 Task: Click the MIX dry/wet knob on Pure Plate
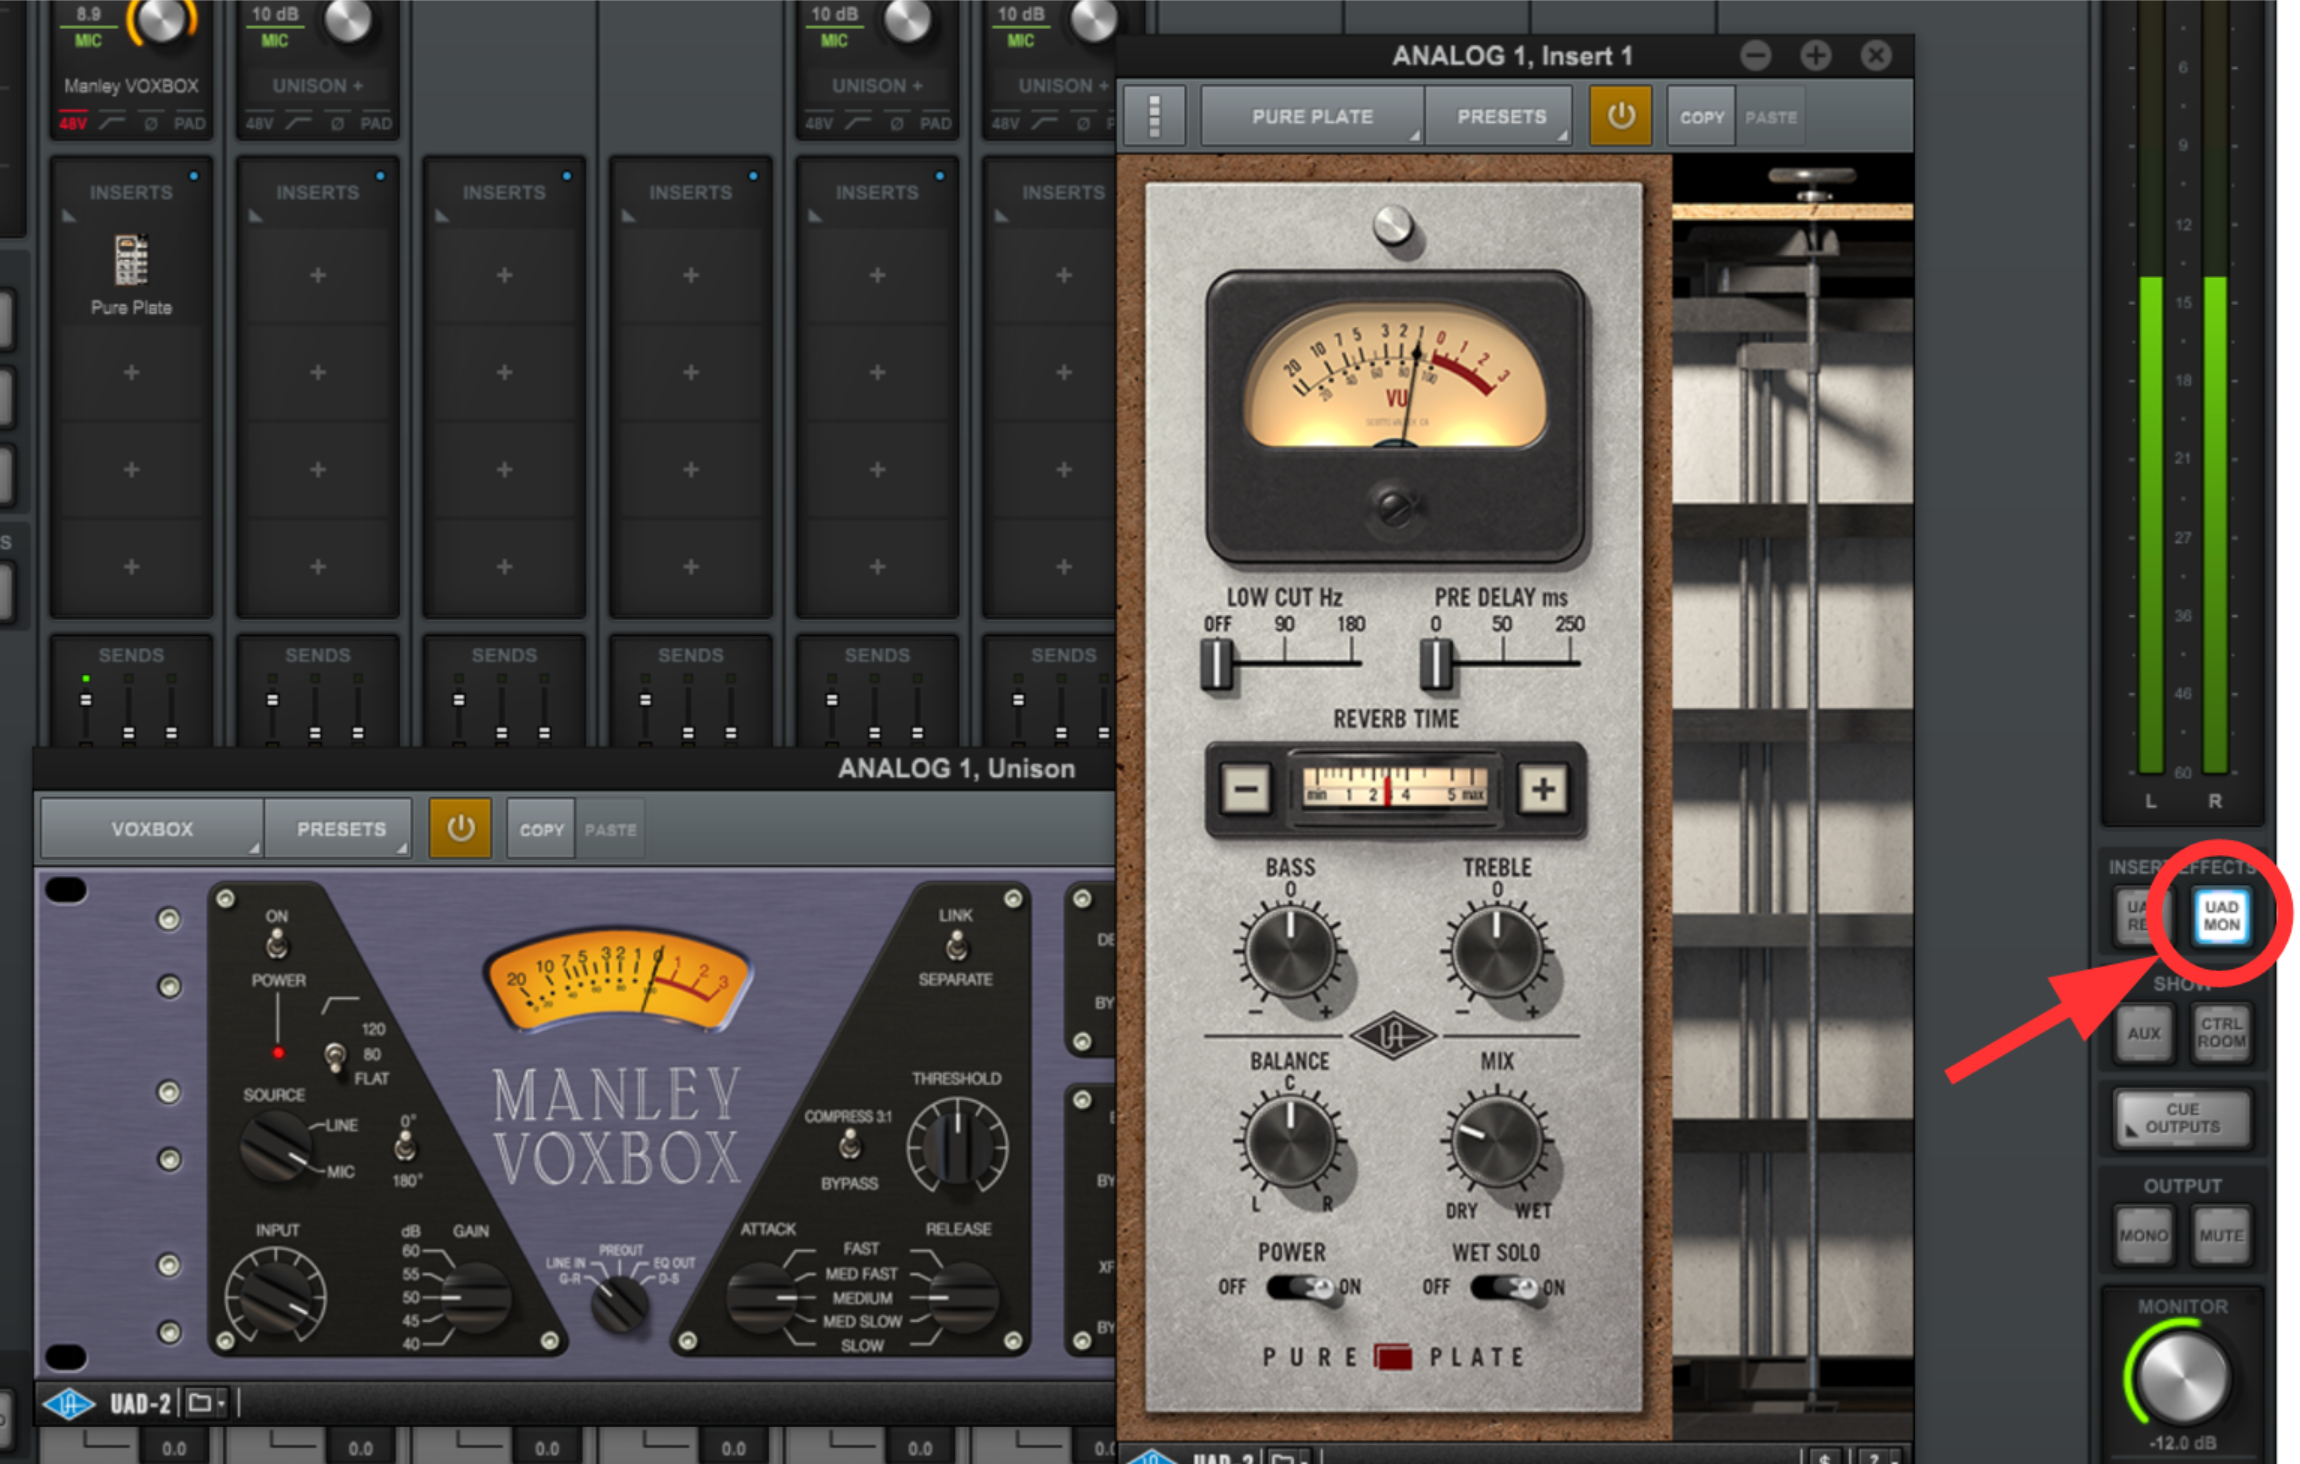pyautogui.click(x=1497, y=1141)
